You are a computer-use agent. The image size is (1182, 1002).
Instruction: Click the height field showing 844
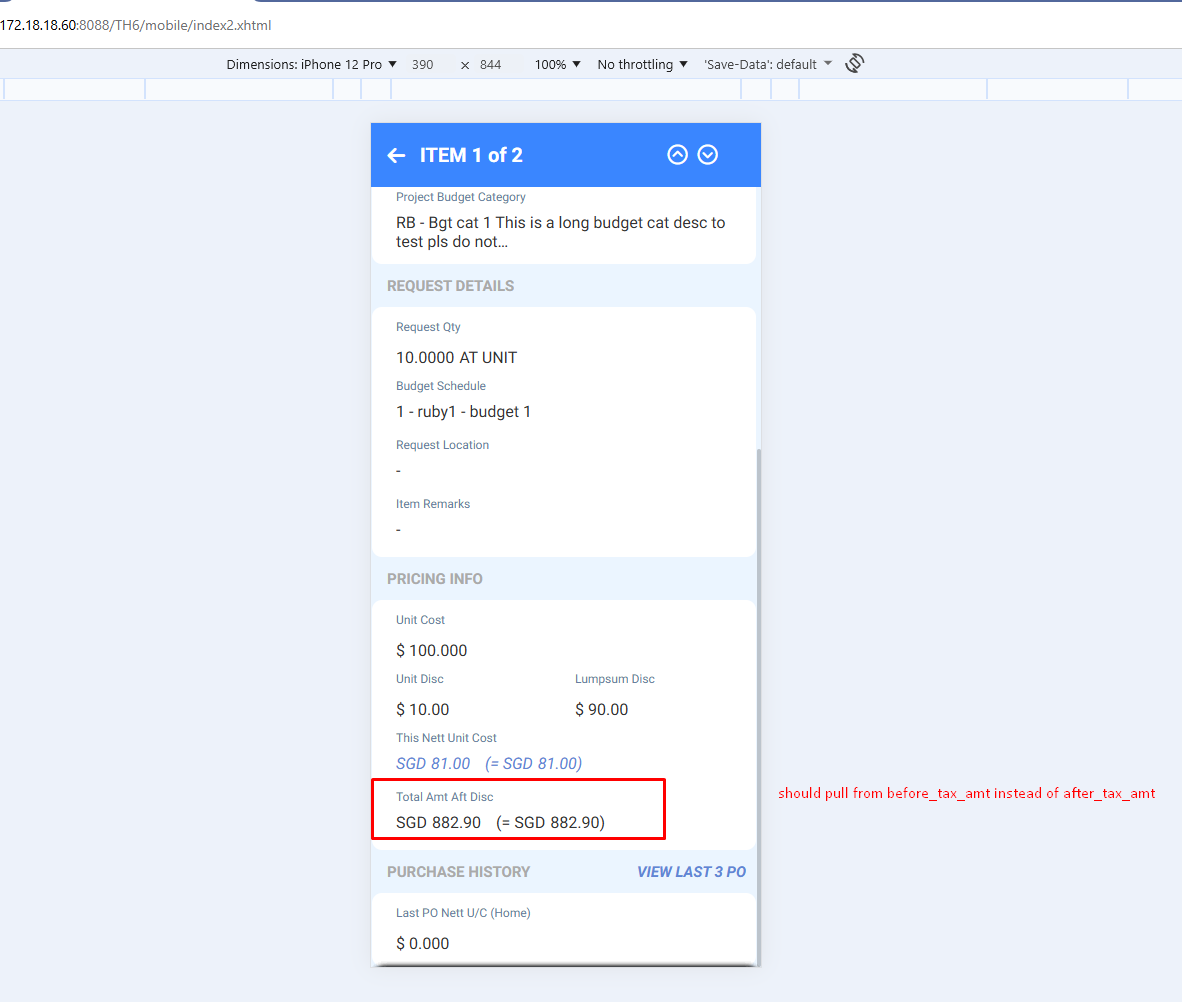pos(491,64)
